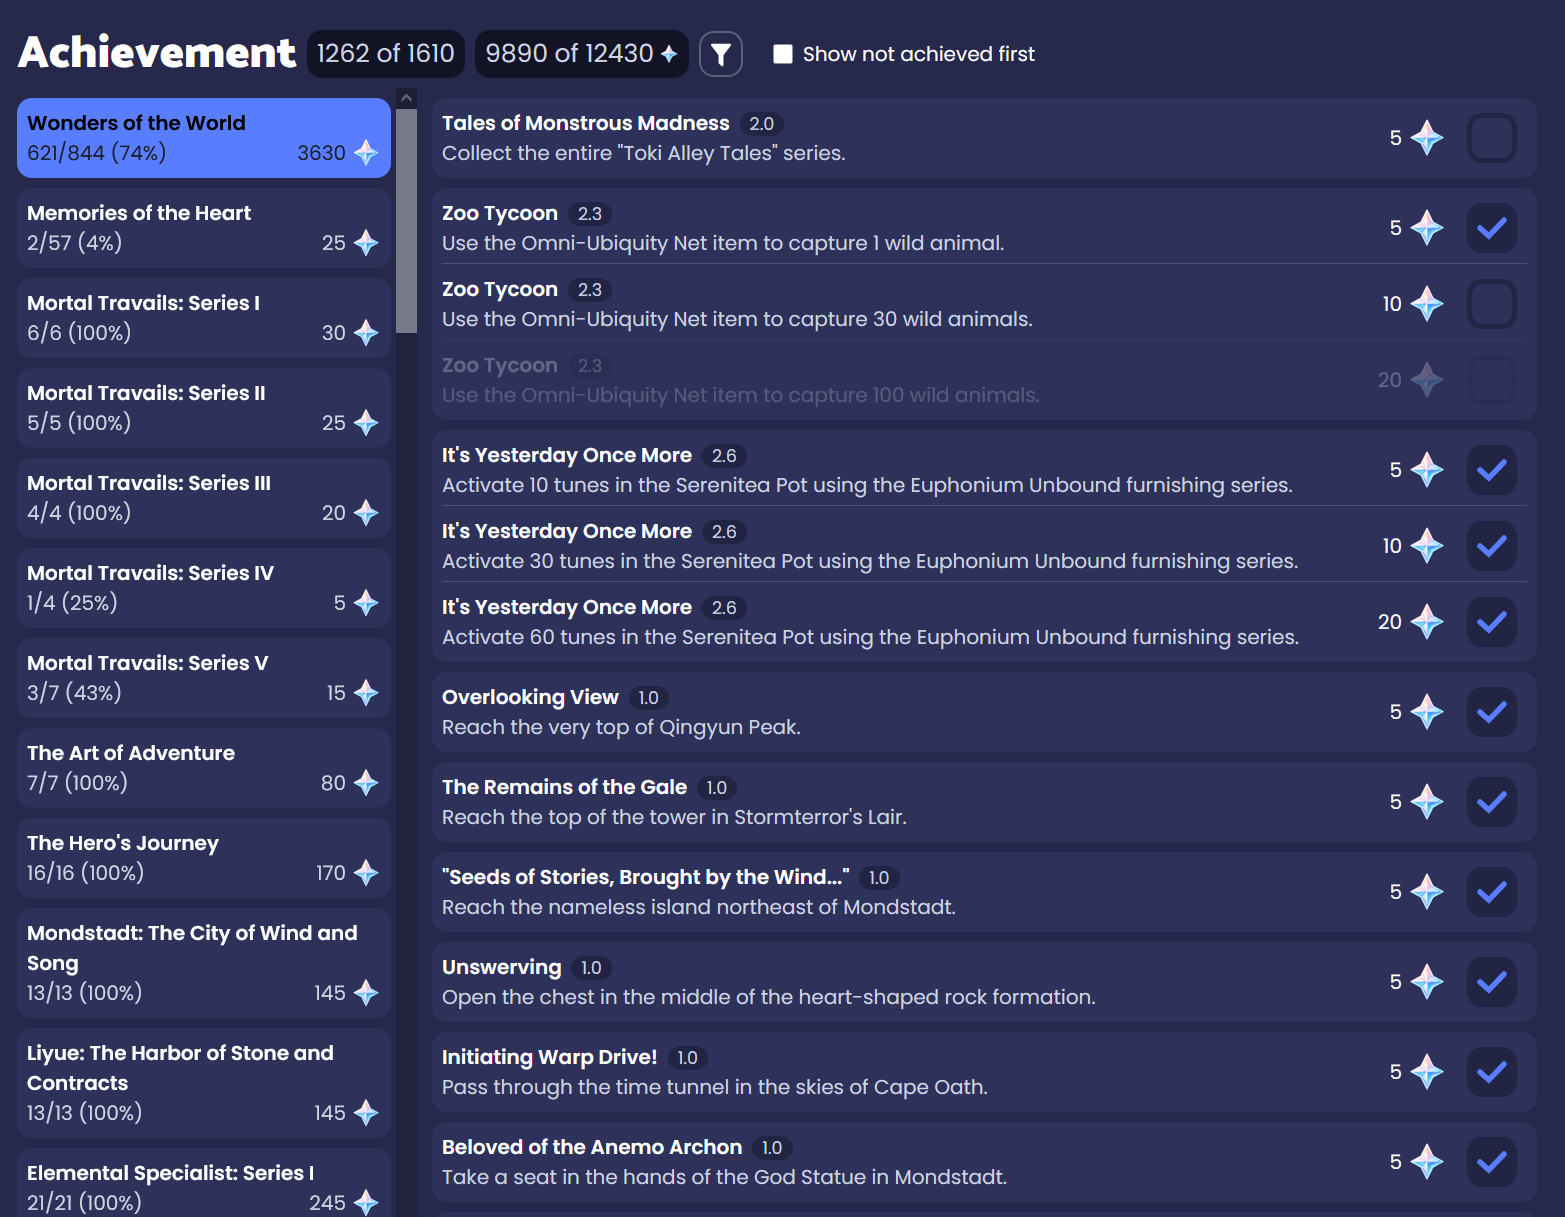Click version 1.0 badge on Overlooking View

pyautogui.click(x=649, y=698)
